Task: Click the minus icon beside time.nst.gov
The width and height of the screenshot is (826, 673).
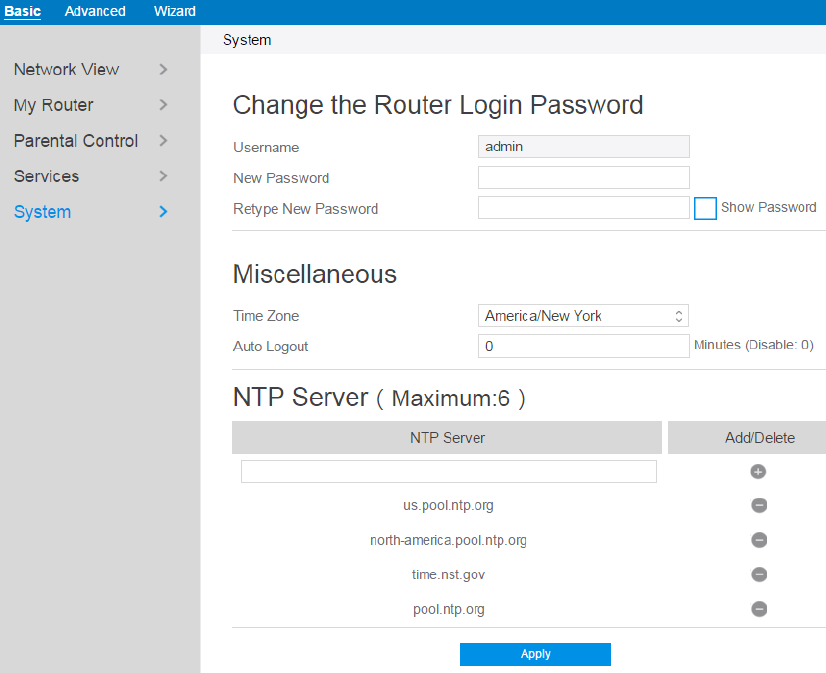Action: click(x=759, y=575)
